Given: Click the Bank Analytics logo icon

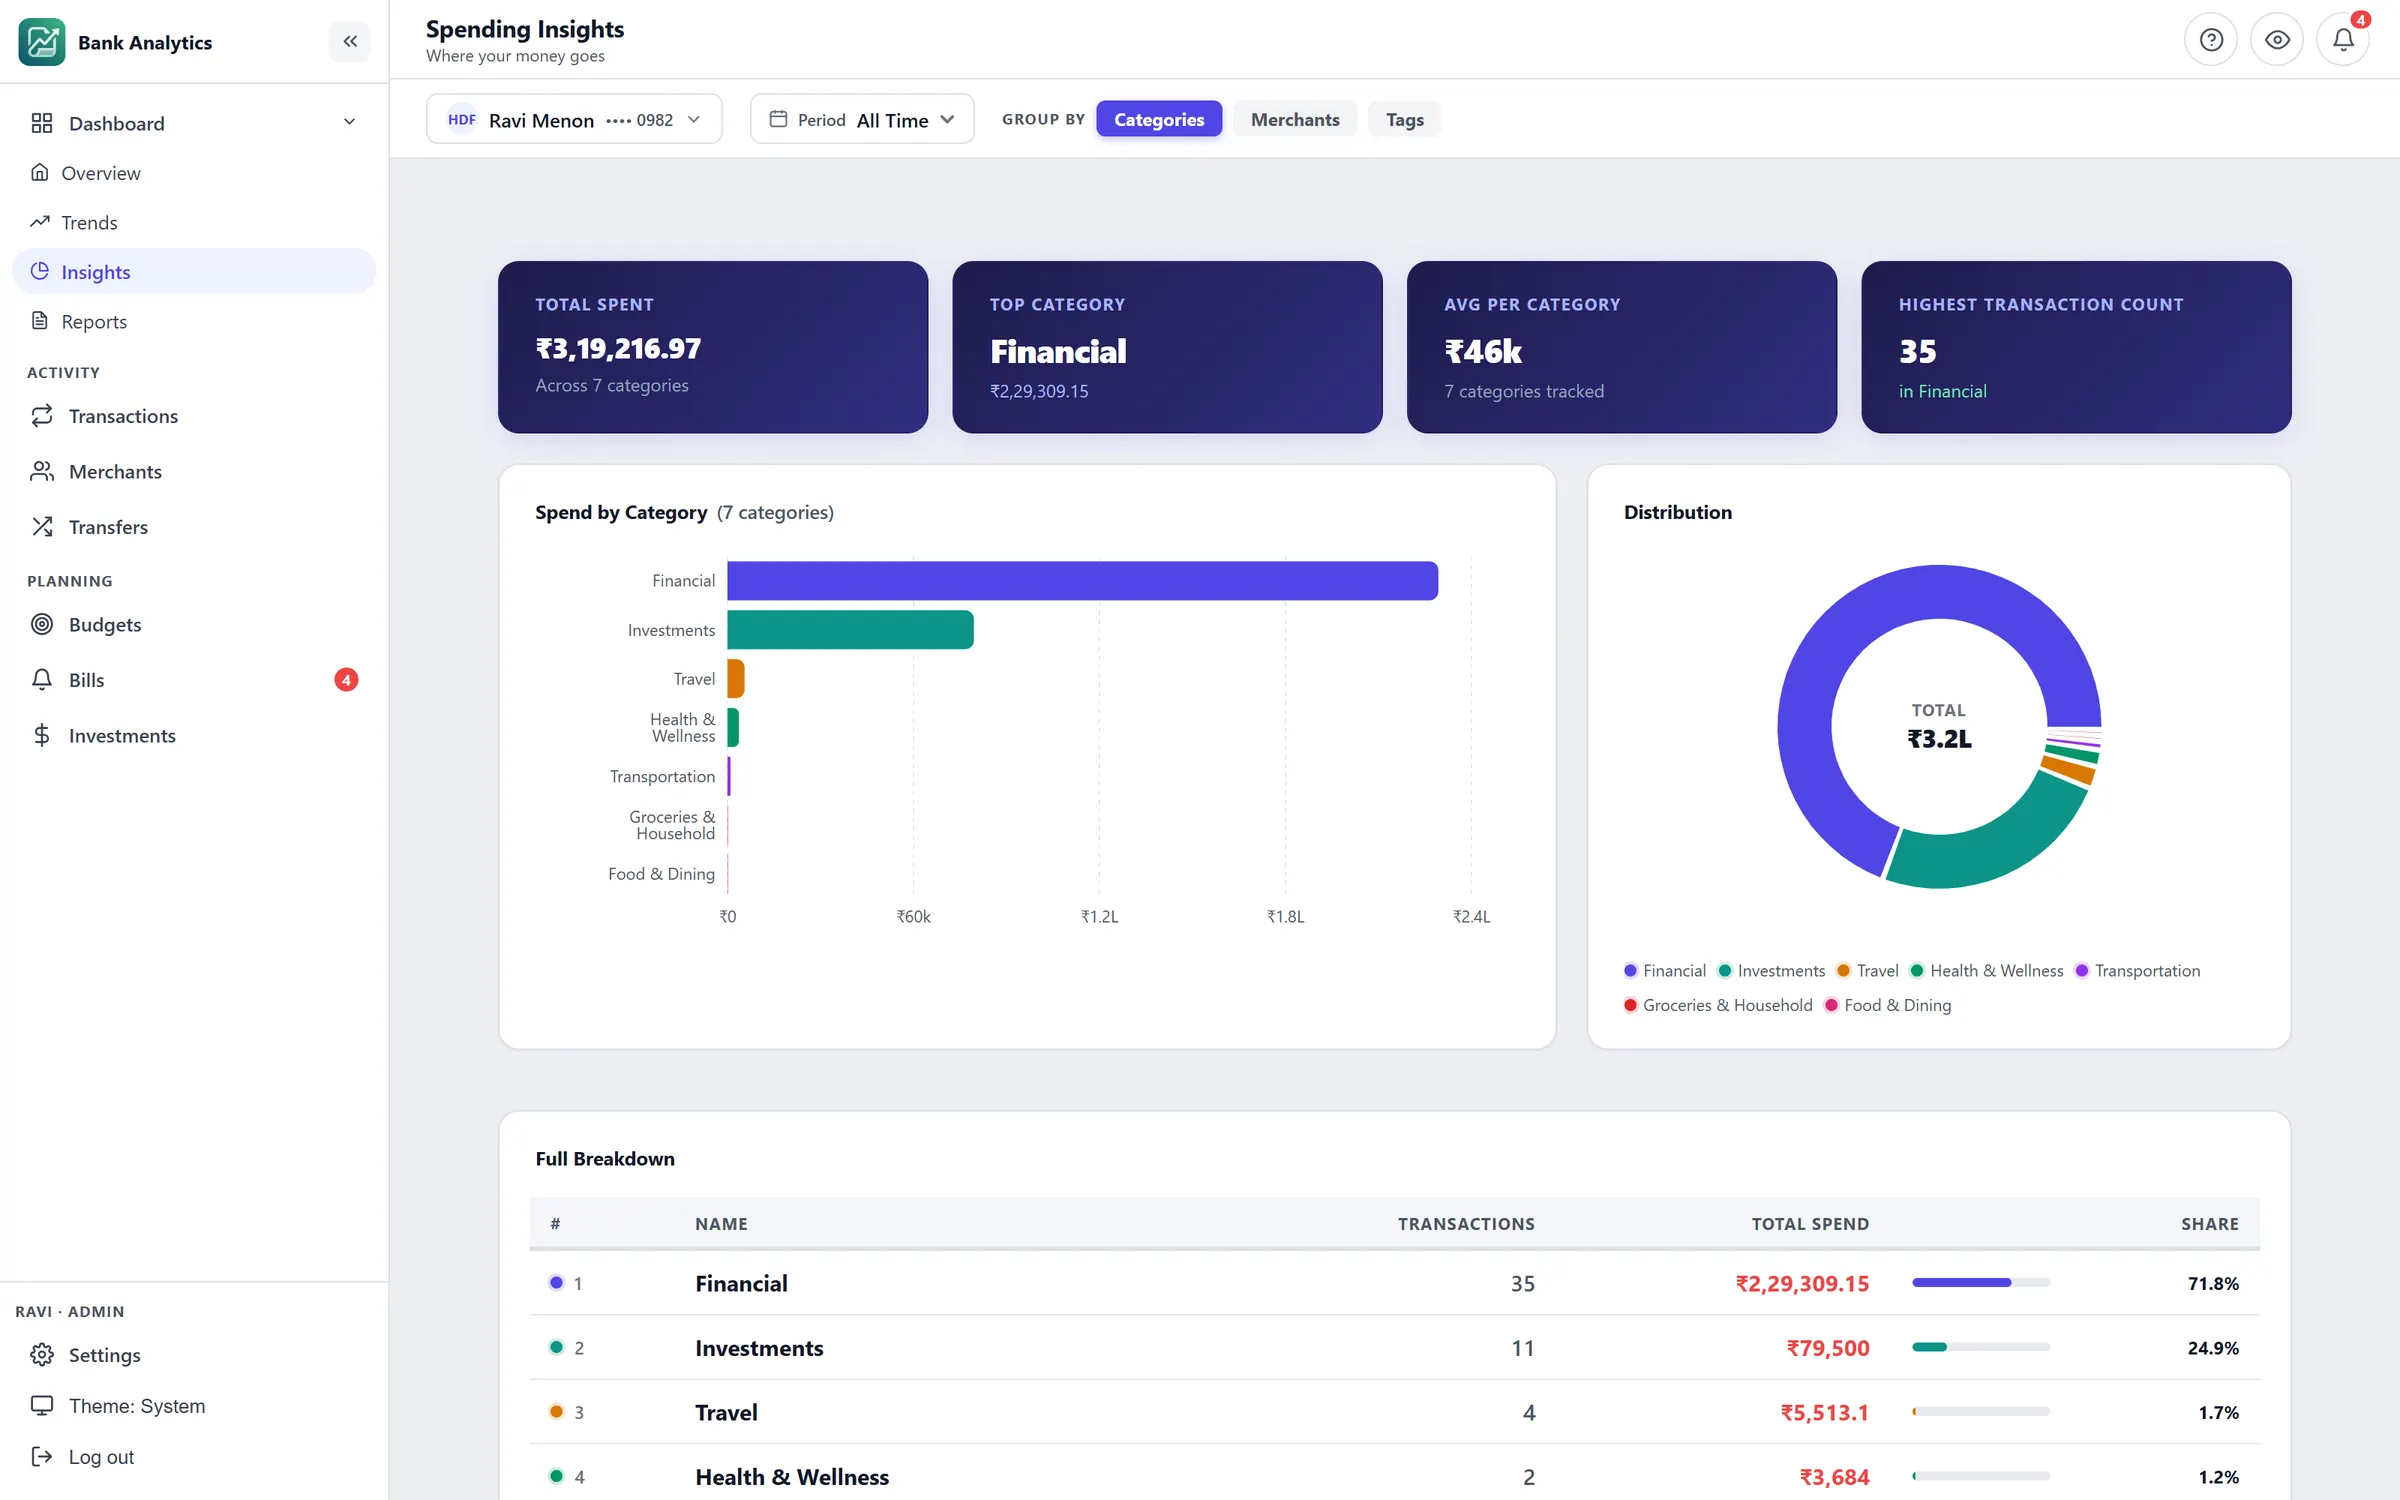Looking at the screenshot, I should 41,42.
